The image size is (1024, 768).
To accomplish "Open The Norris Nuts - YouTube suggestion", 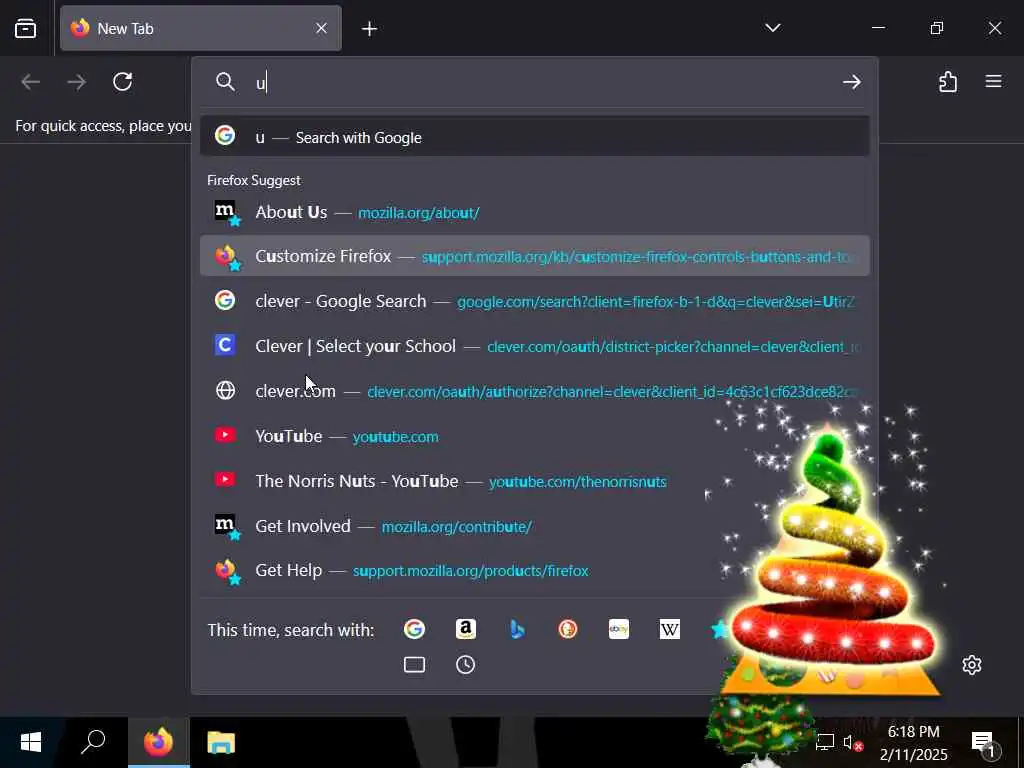I will coord(535,481).
